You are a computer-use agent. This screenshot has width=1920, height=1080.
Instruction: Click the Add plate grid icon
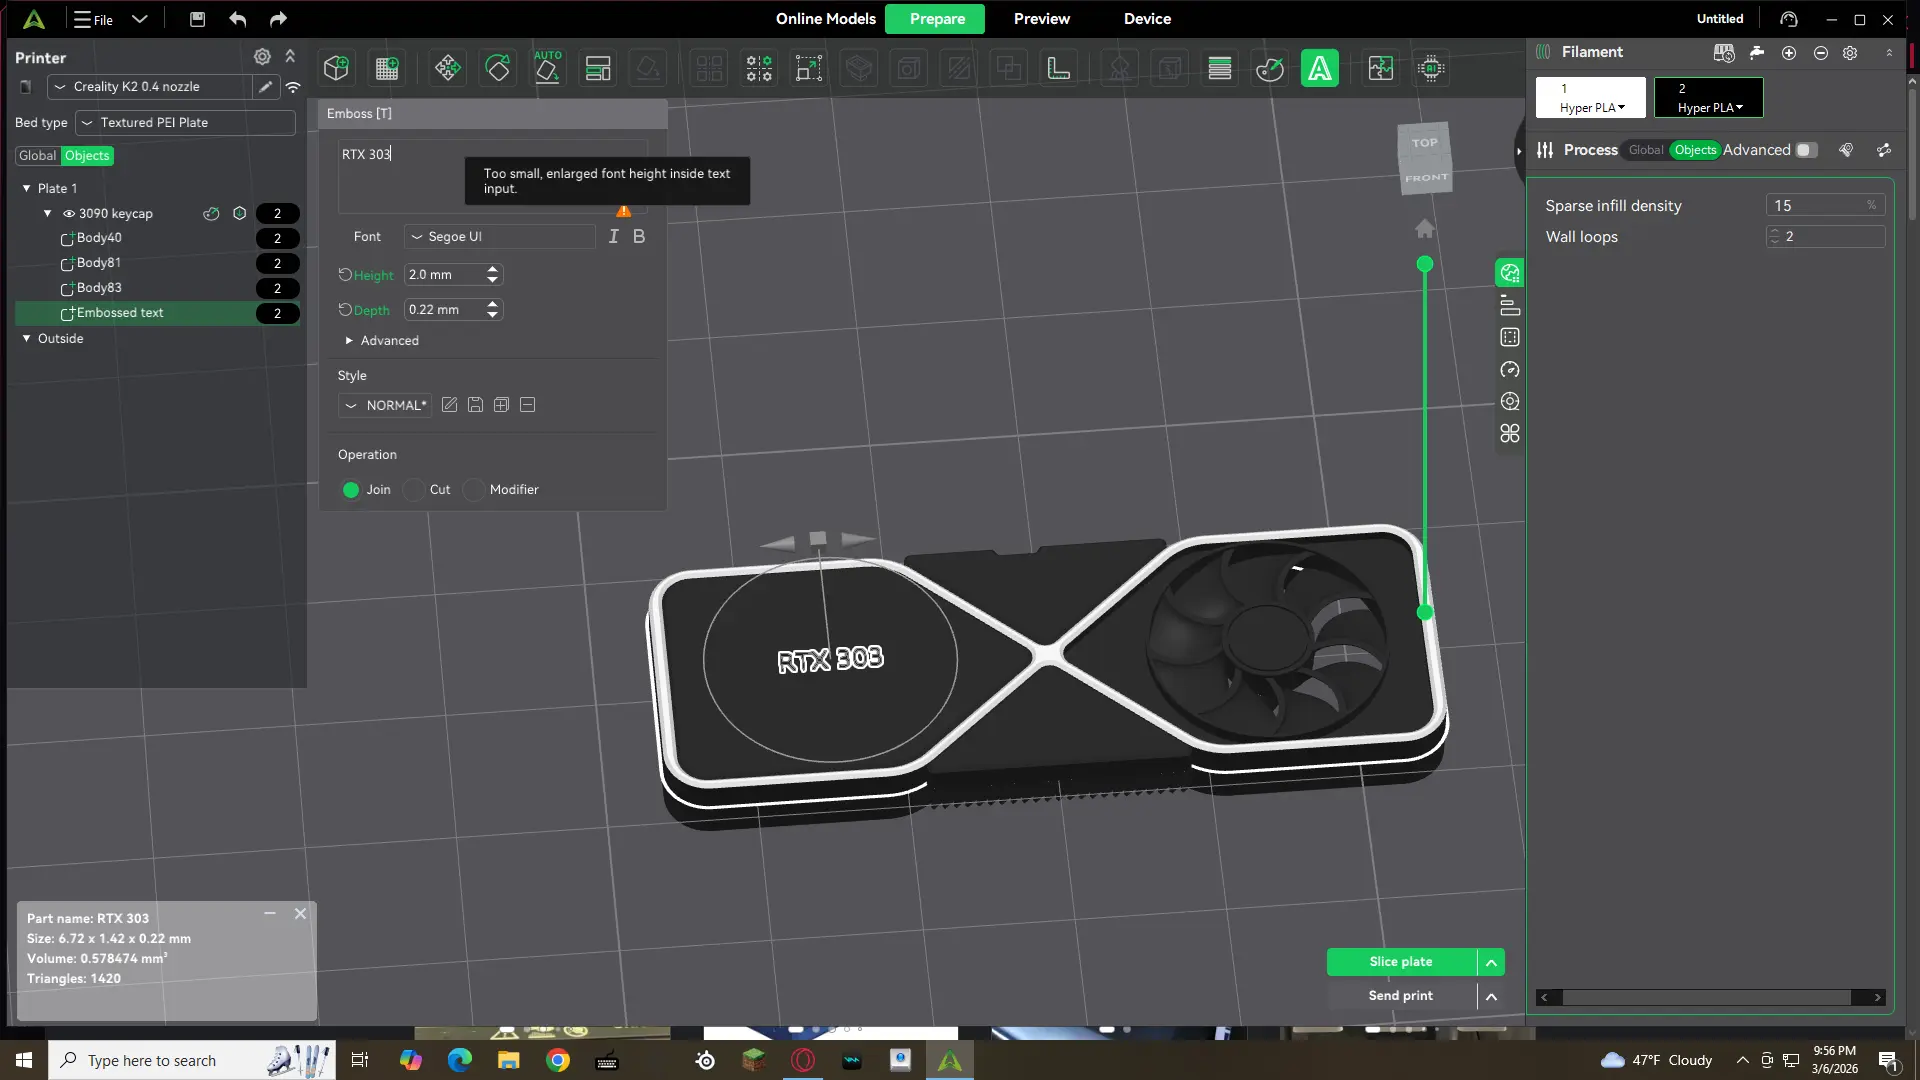[x=387, y=68]
